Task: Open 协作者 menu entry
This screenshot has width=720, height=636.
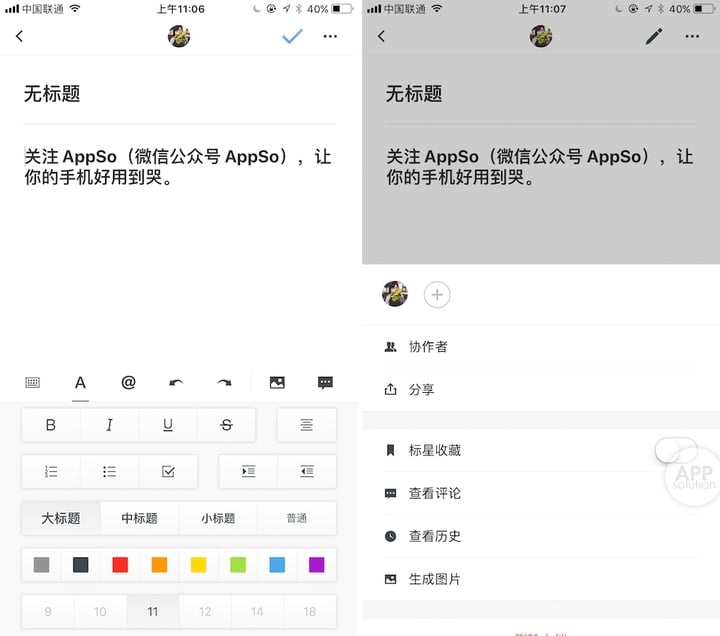Action: [541, 347]
